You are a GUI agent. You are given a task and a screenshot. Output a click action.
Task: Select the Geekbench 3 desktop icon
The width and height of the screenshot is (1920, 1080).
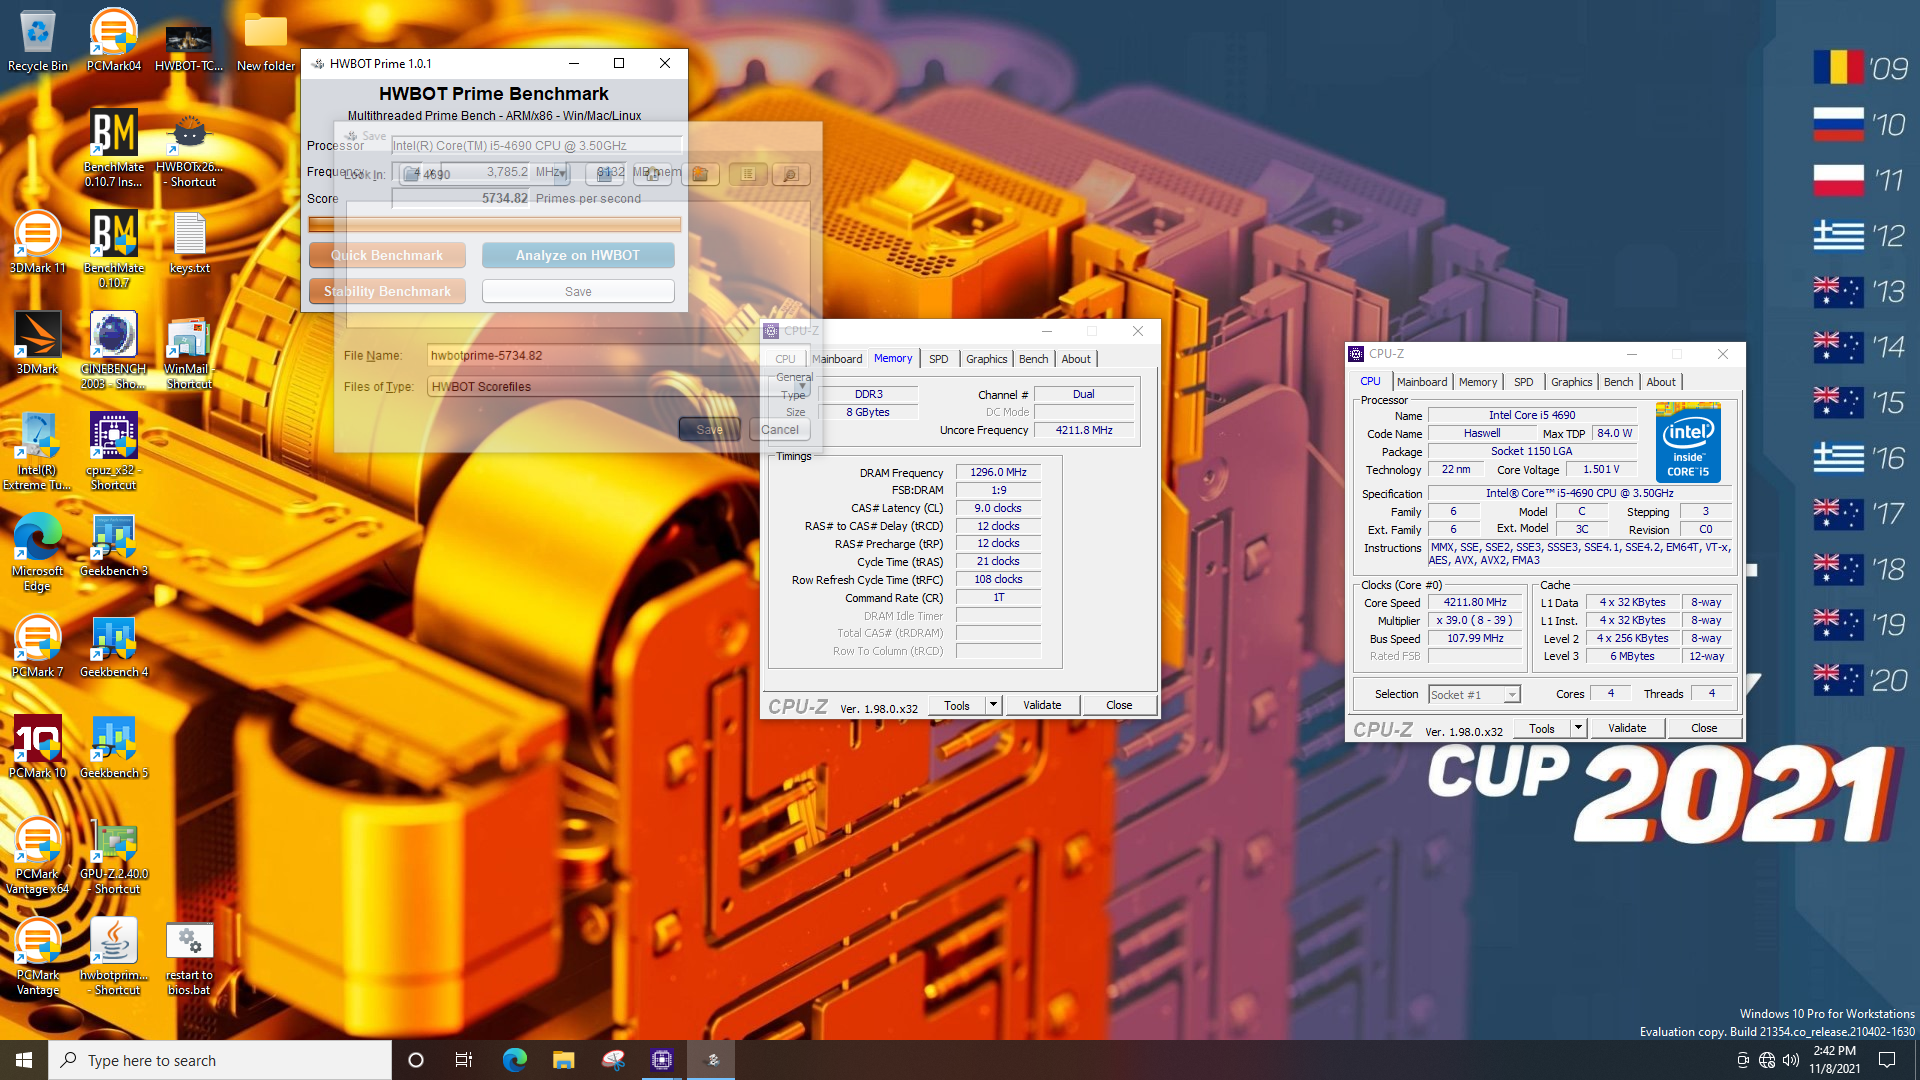pos(113,545)
